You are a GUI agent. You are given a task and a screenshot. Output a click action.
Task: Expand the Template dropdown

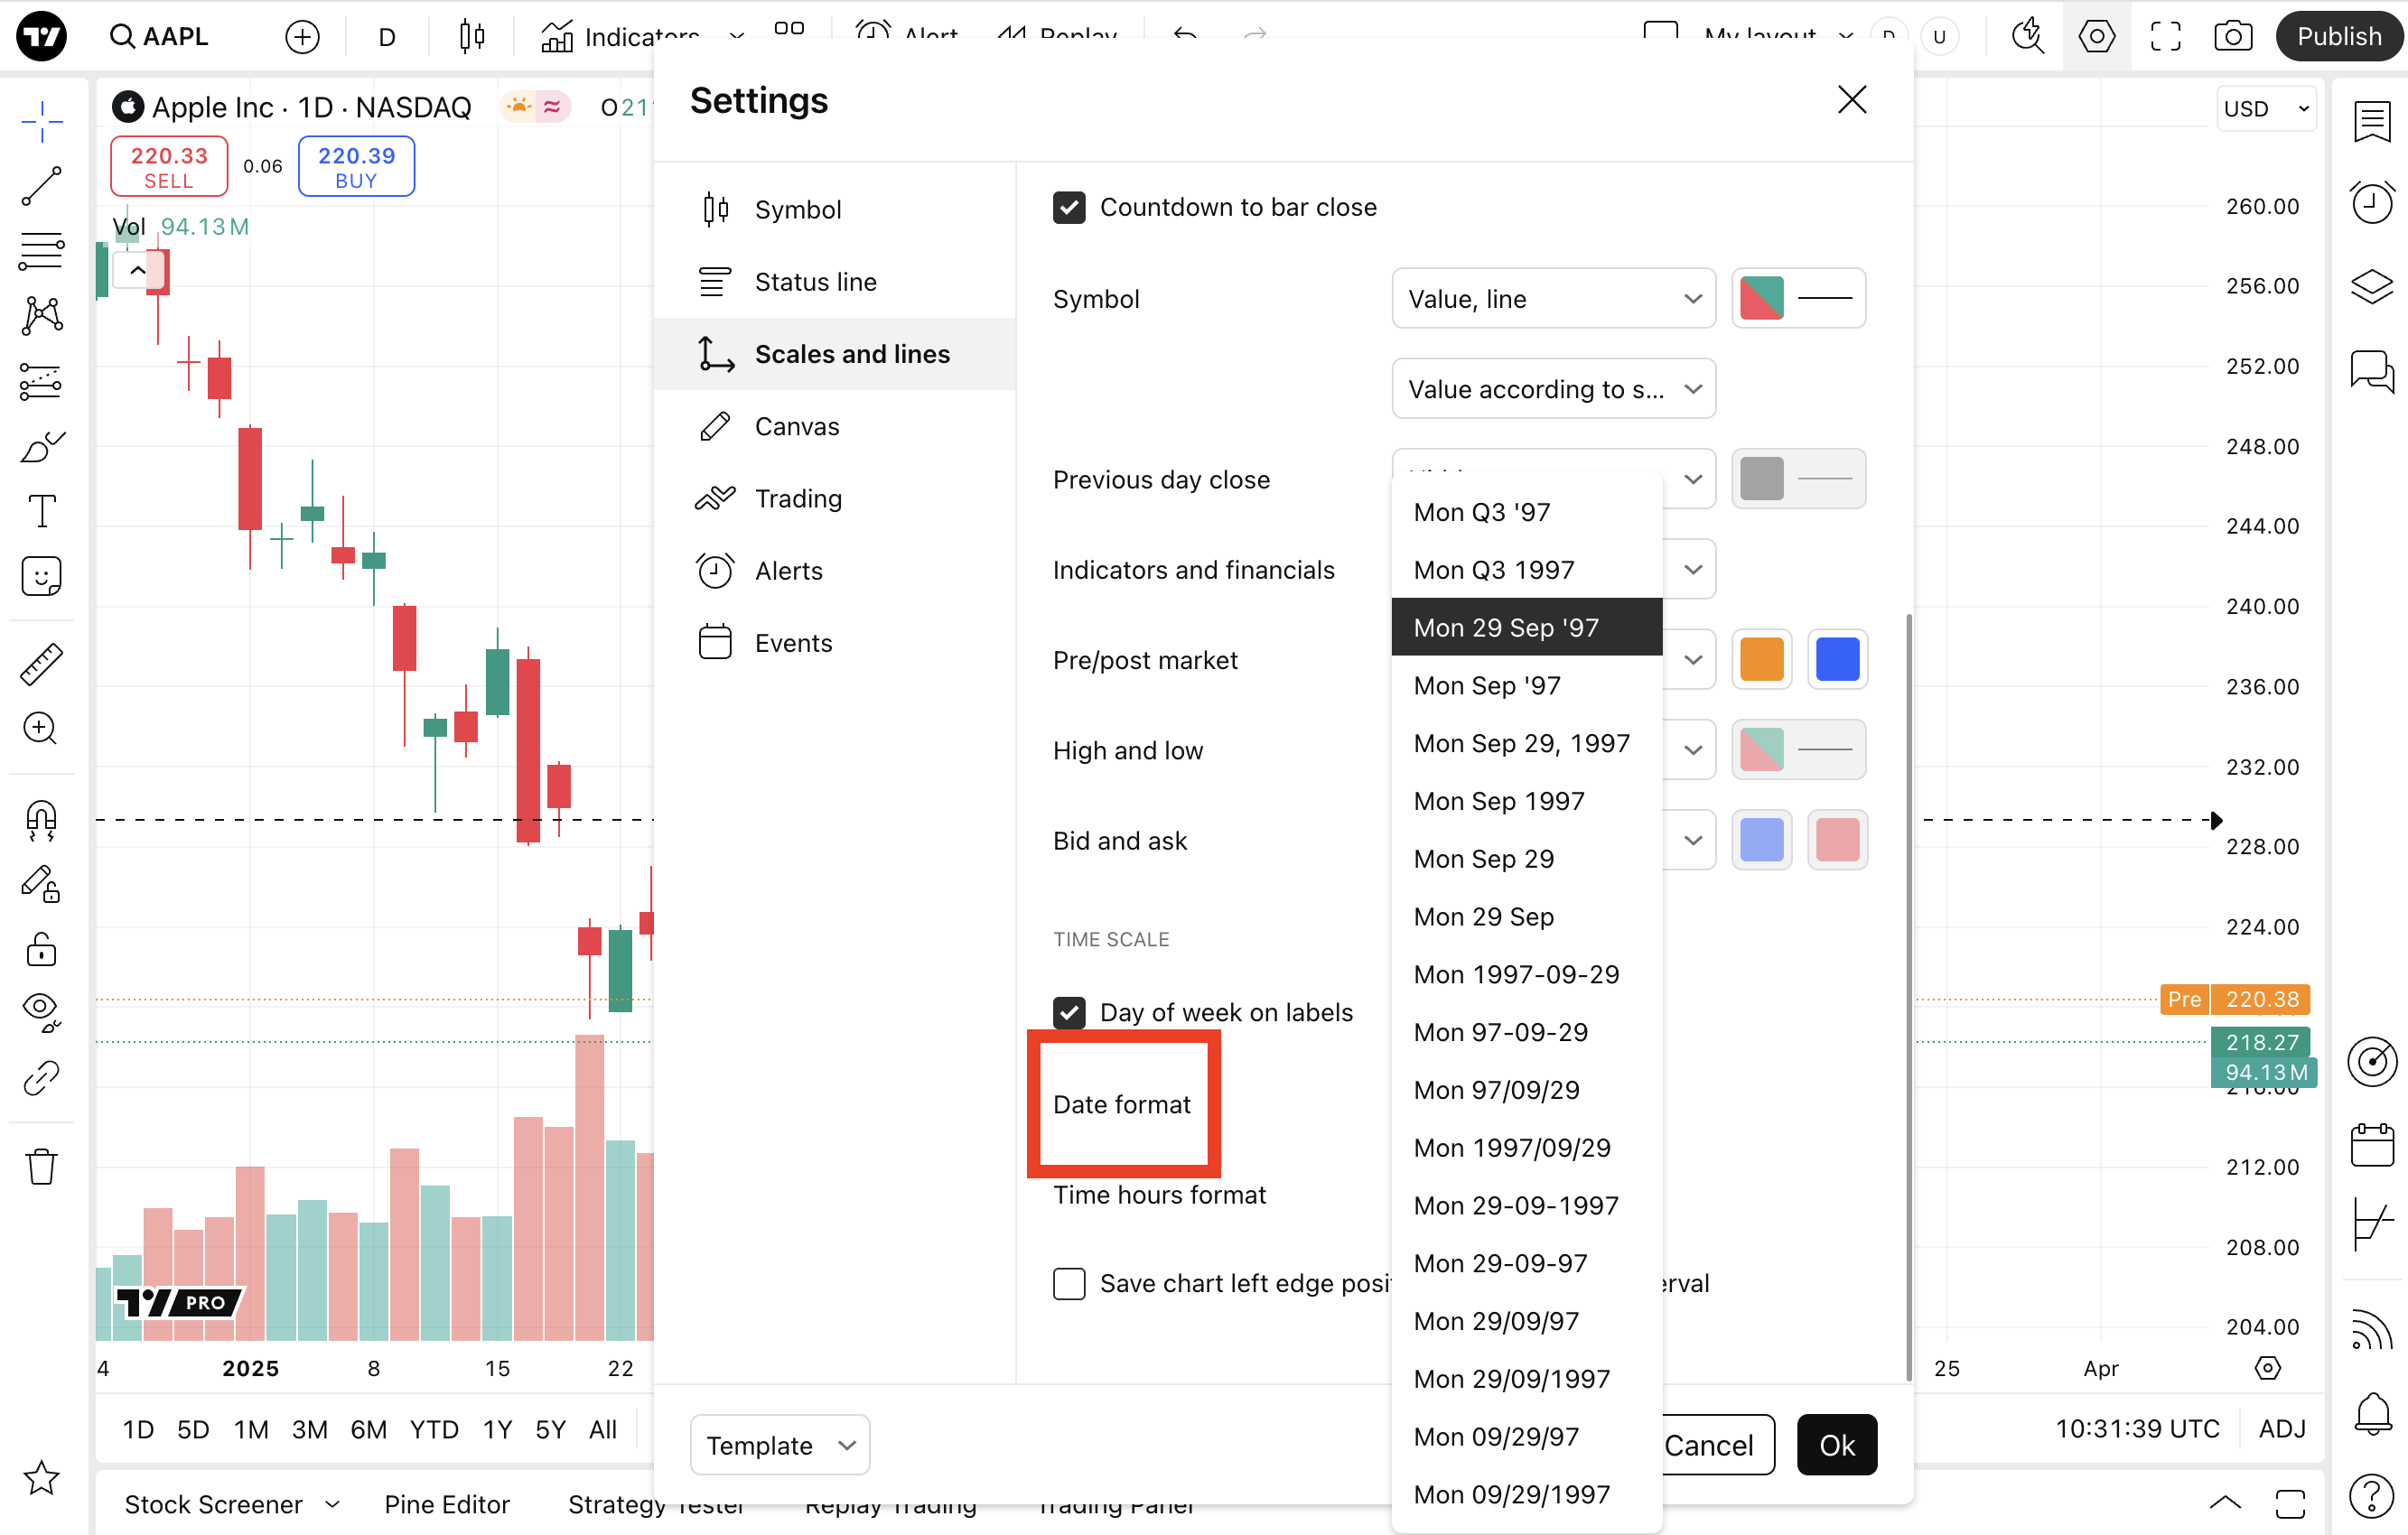(x=779, y=1445)
